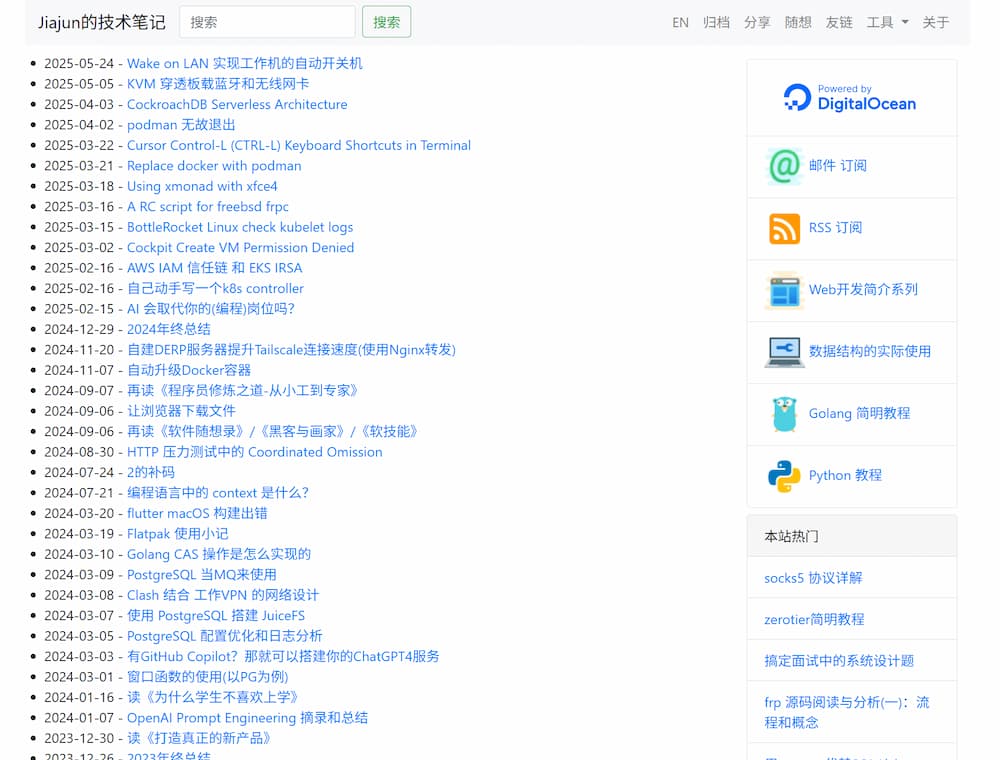
Task: Open the socks5 协议详解 popular post
Action: click(x=813, y=578)
